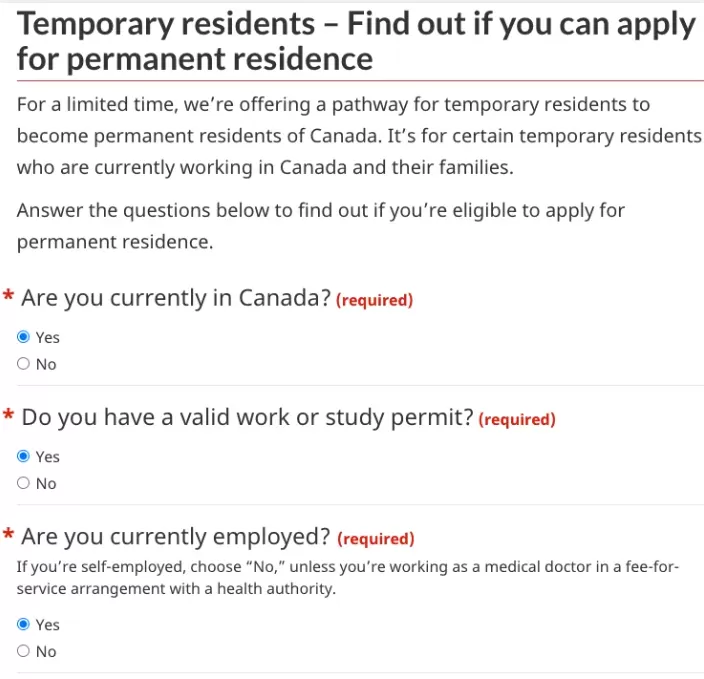Click '(required)' next to currently employed question
Image resolution: width=704 pixels, height=679 pixels.
point(376,538)
